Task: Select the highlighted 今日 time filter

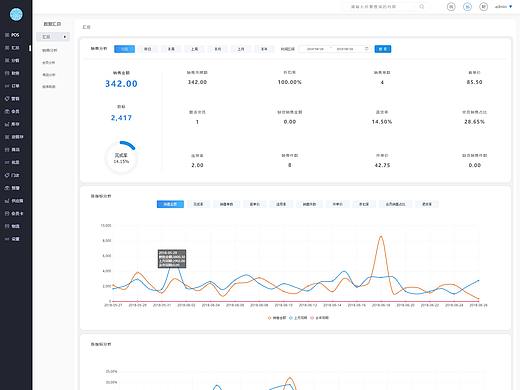Action: [x=124, y=49]
